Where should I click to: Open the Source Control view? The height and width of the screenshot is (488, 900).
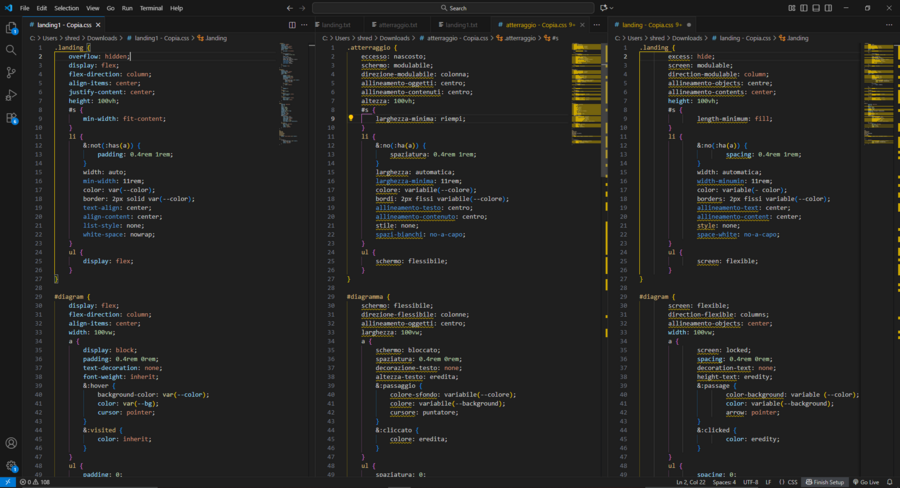(x=11, y=72)
